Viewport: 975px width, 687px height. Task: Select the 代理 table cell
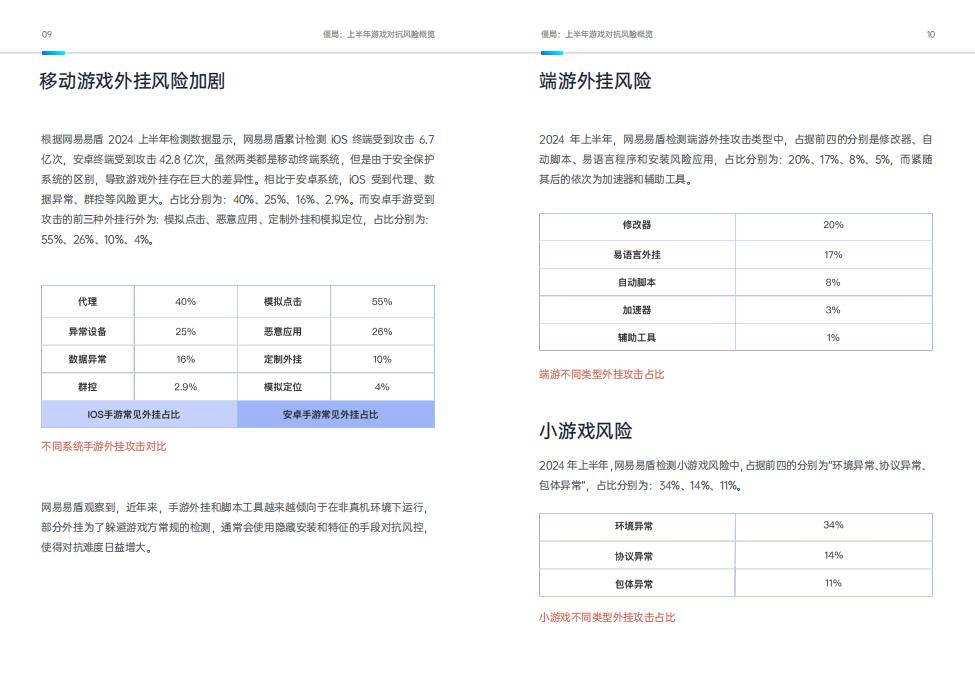point(88,302)
